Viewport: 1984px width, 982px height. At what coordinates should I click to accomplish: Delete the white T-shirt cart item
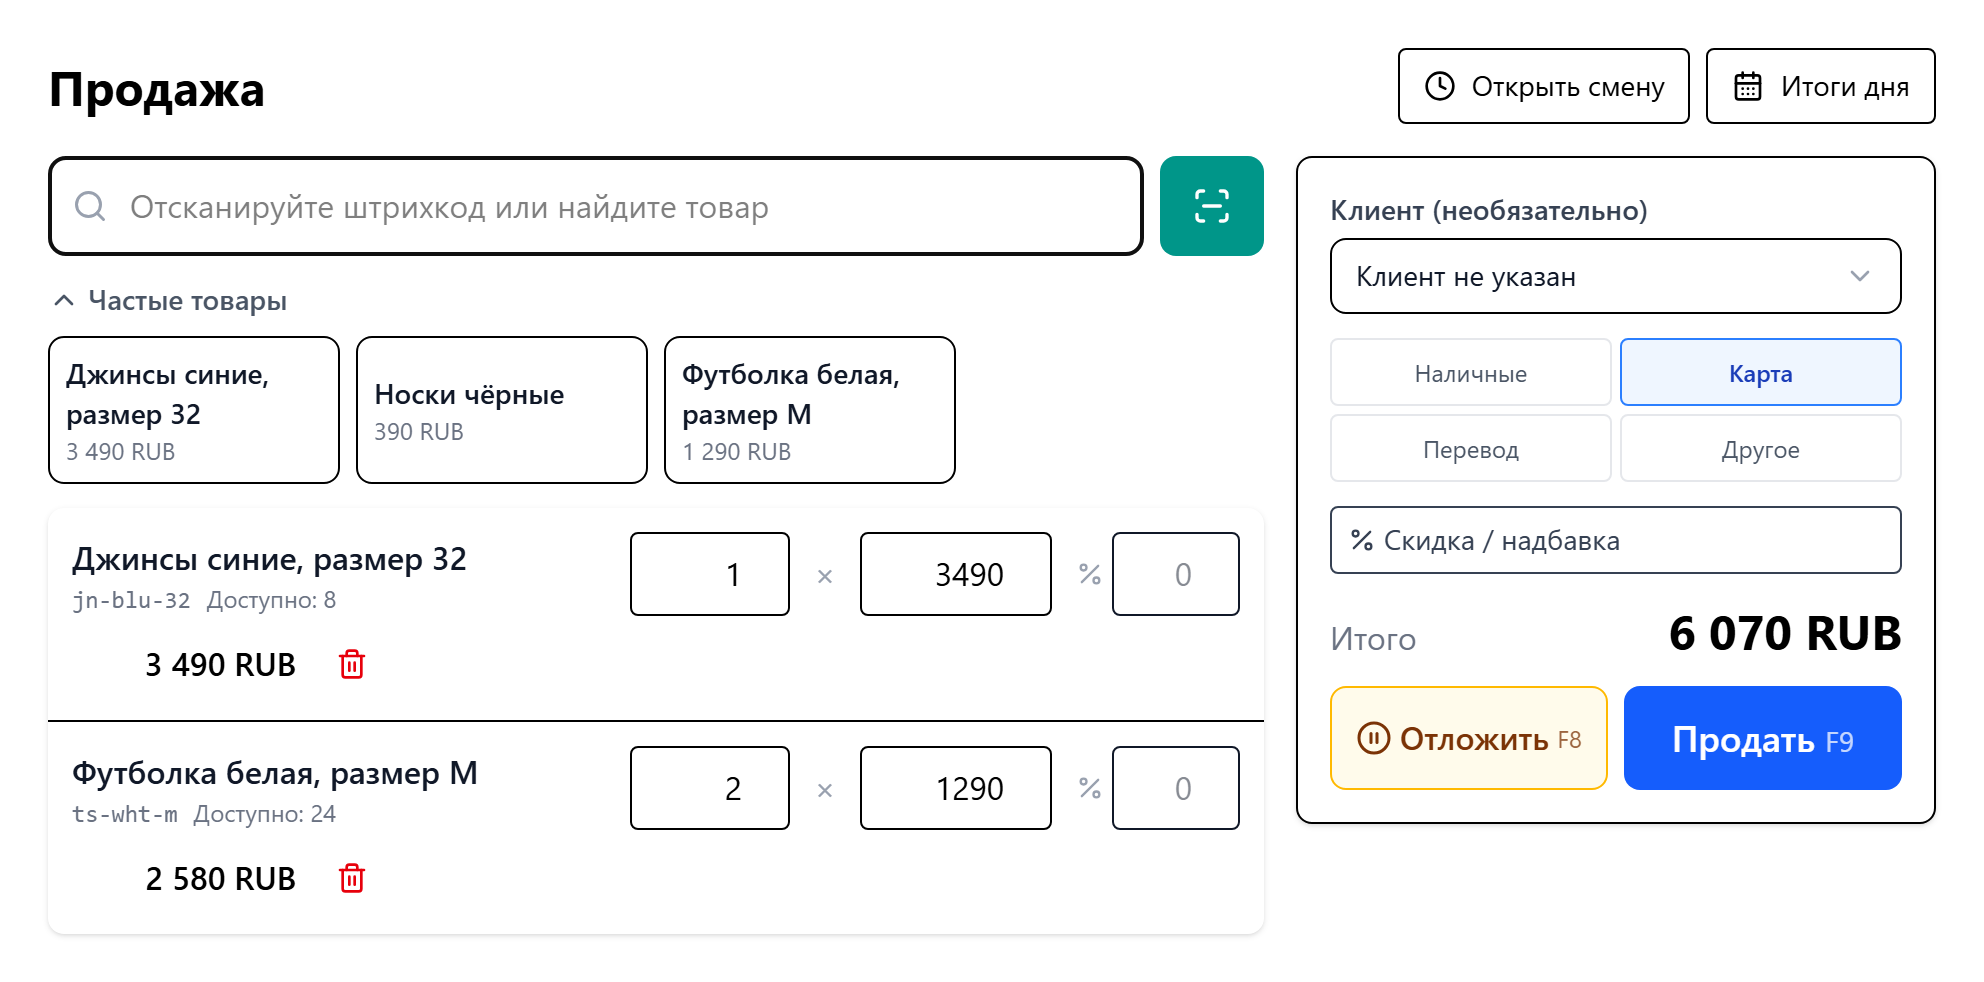click(352, 878)
